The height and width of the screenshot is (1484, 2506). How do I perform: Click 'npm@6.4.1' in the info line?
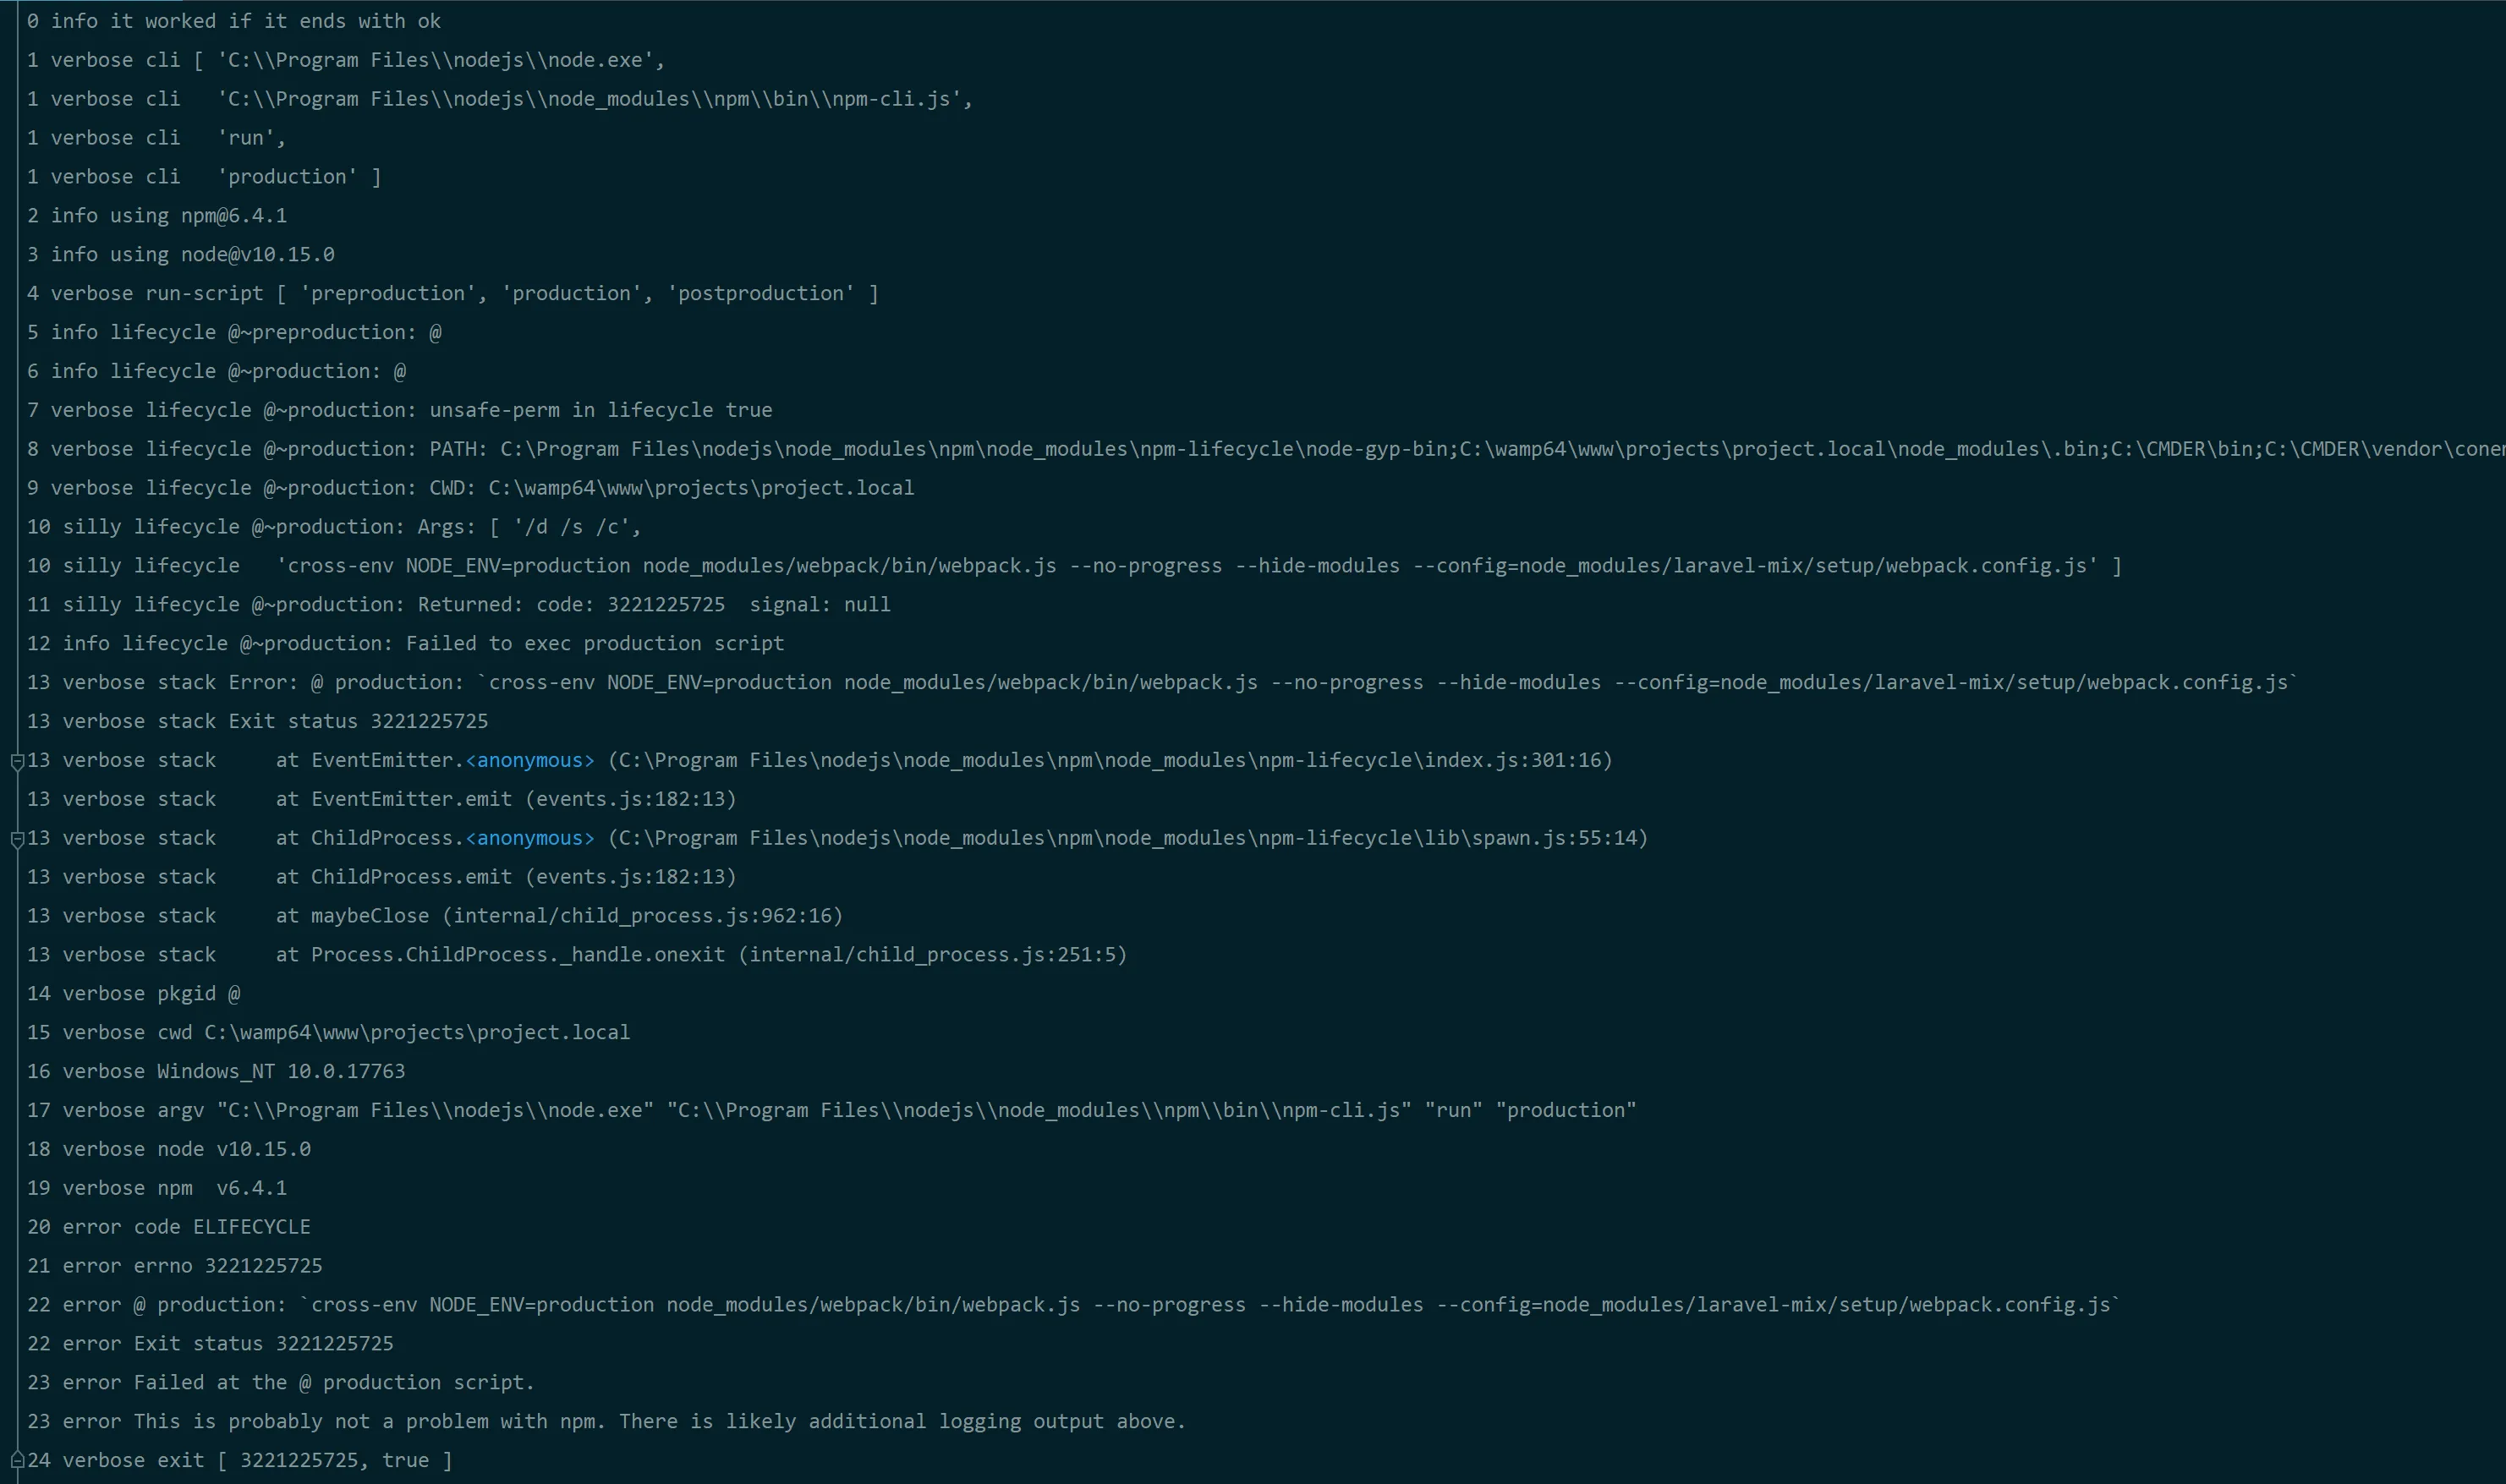[233, 216]
